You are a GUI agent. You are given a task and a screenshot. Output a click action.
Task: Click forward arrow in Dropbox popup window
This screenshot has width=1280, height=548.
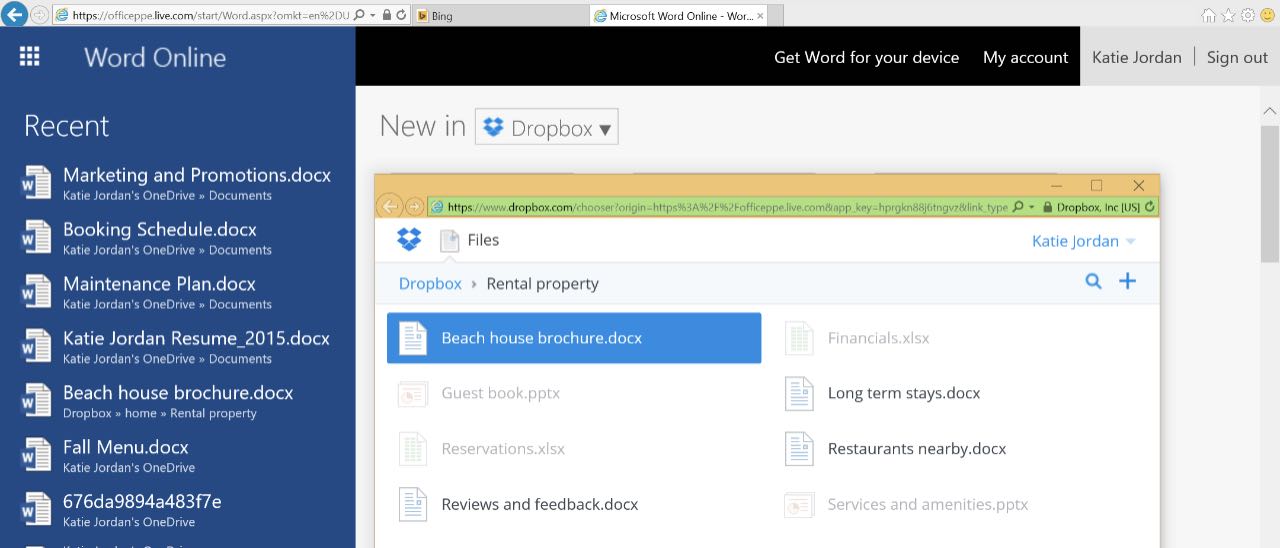[414, 206]
